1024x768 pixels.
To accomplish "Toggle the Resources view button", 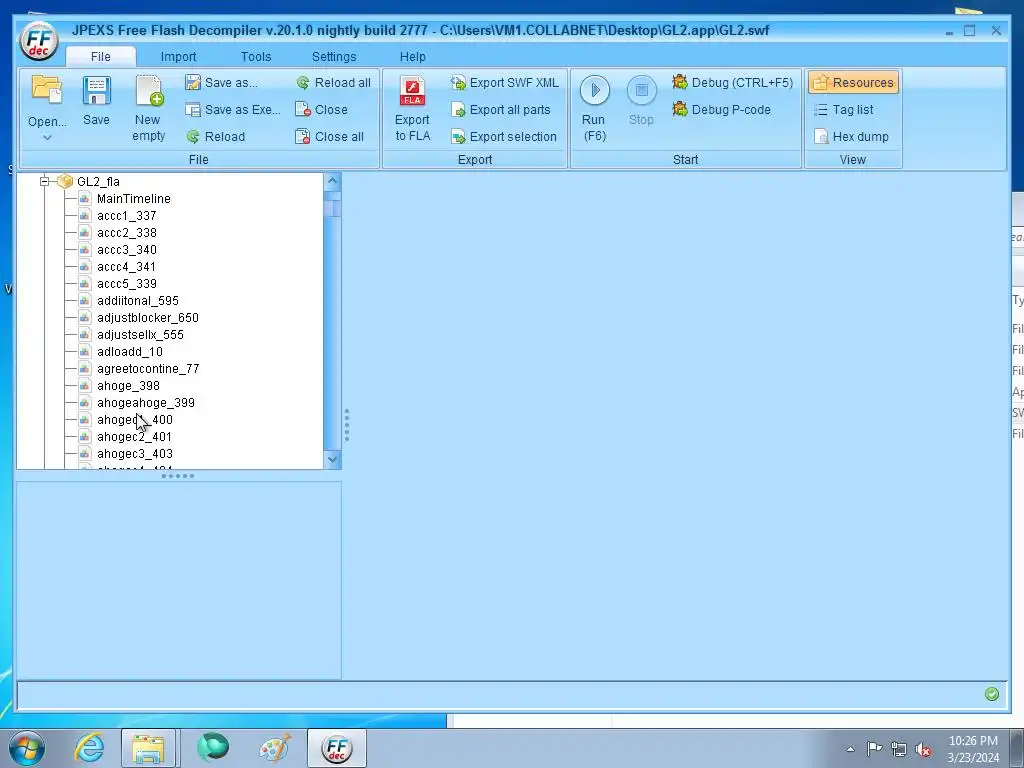I will click(854, 83).
